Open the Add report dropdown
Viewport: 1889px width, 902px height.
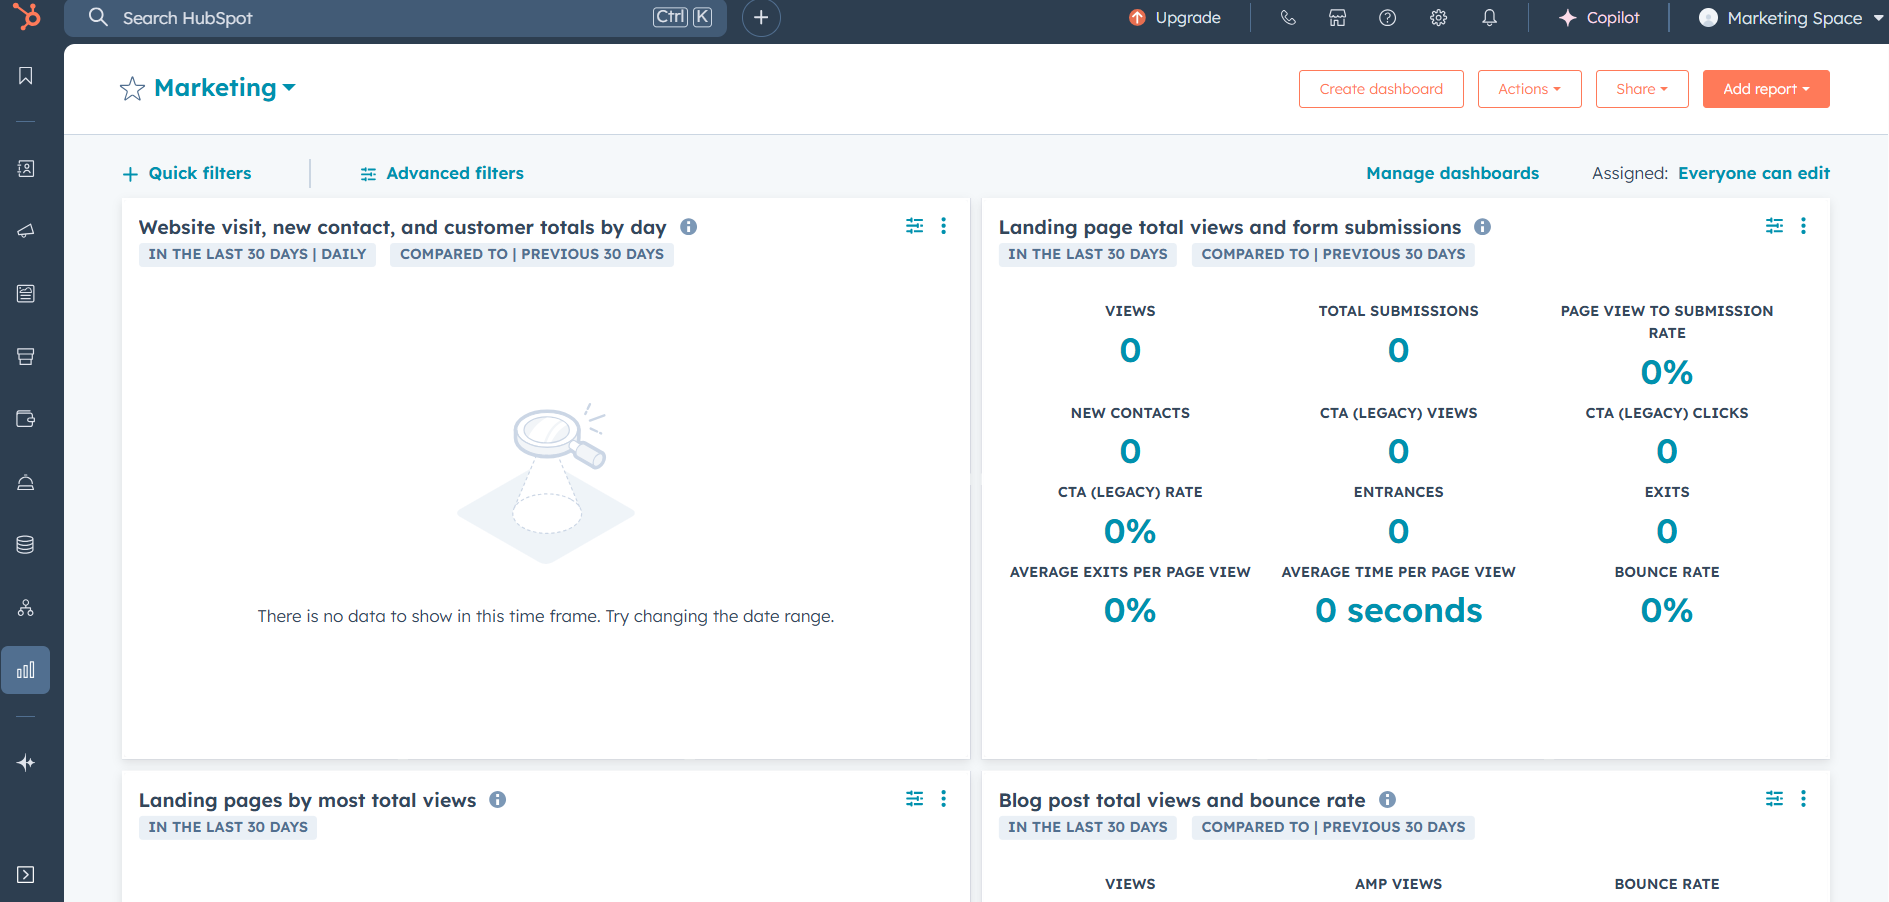tap(1766, 89)
